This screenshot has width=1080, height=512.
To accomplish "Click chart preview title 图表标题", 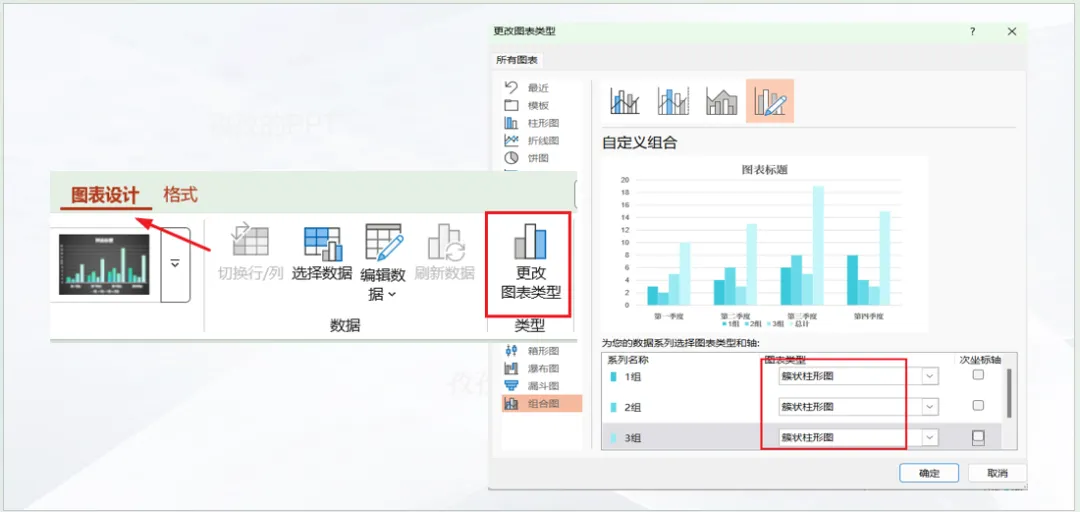I will [764, 170].
